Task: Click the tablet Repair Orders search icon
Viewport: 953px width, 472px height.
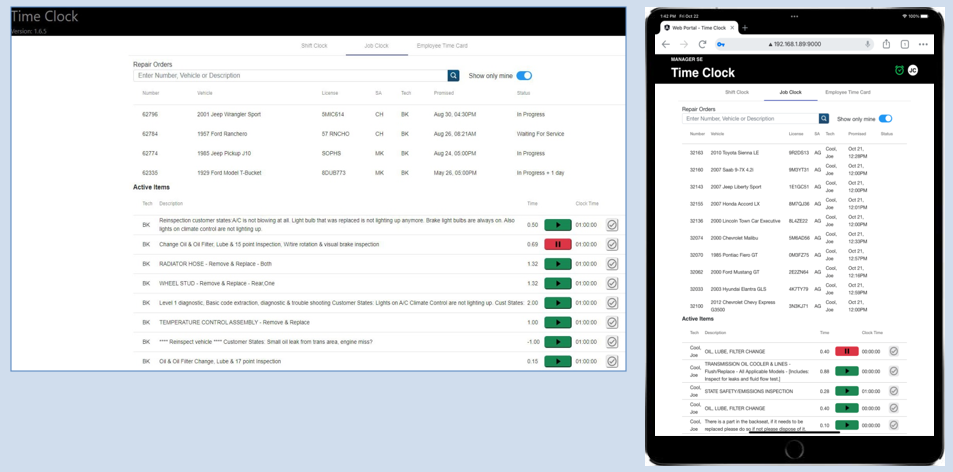Action: [825, 118]
